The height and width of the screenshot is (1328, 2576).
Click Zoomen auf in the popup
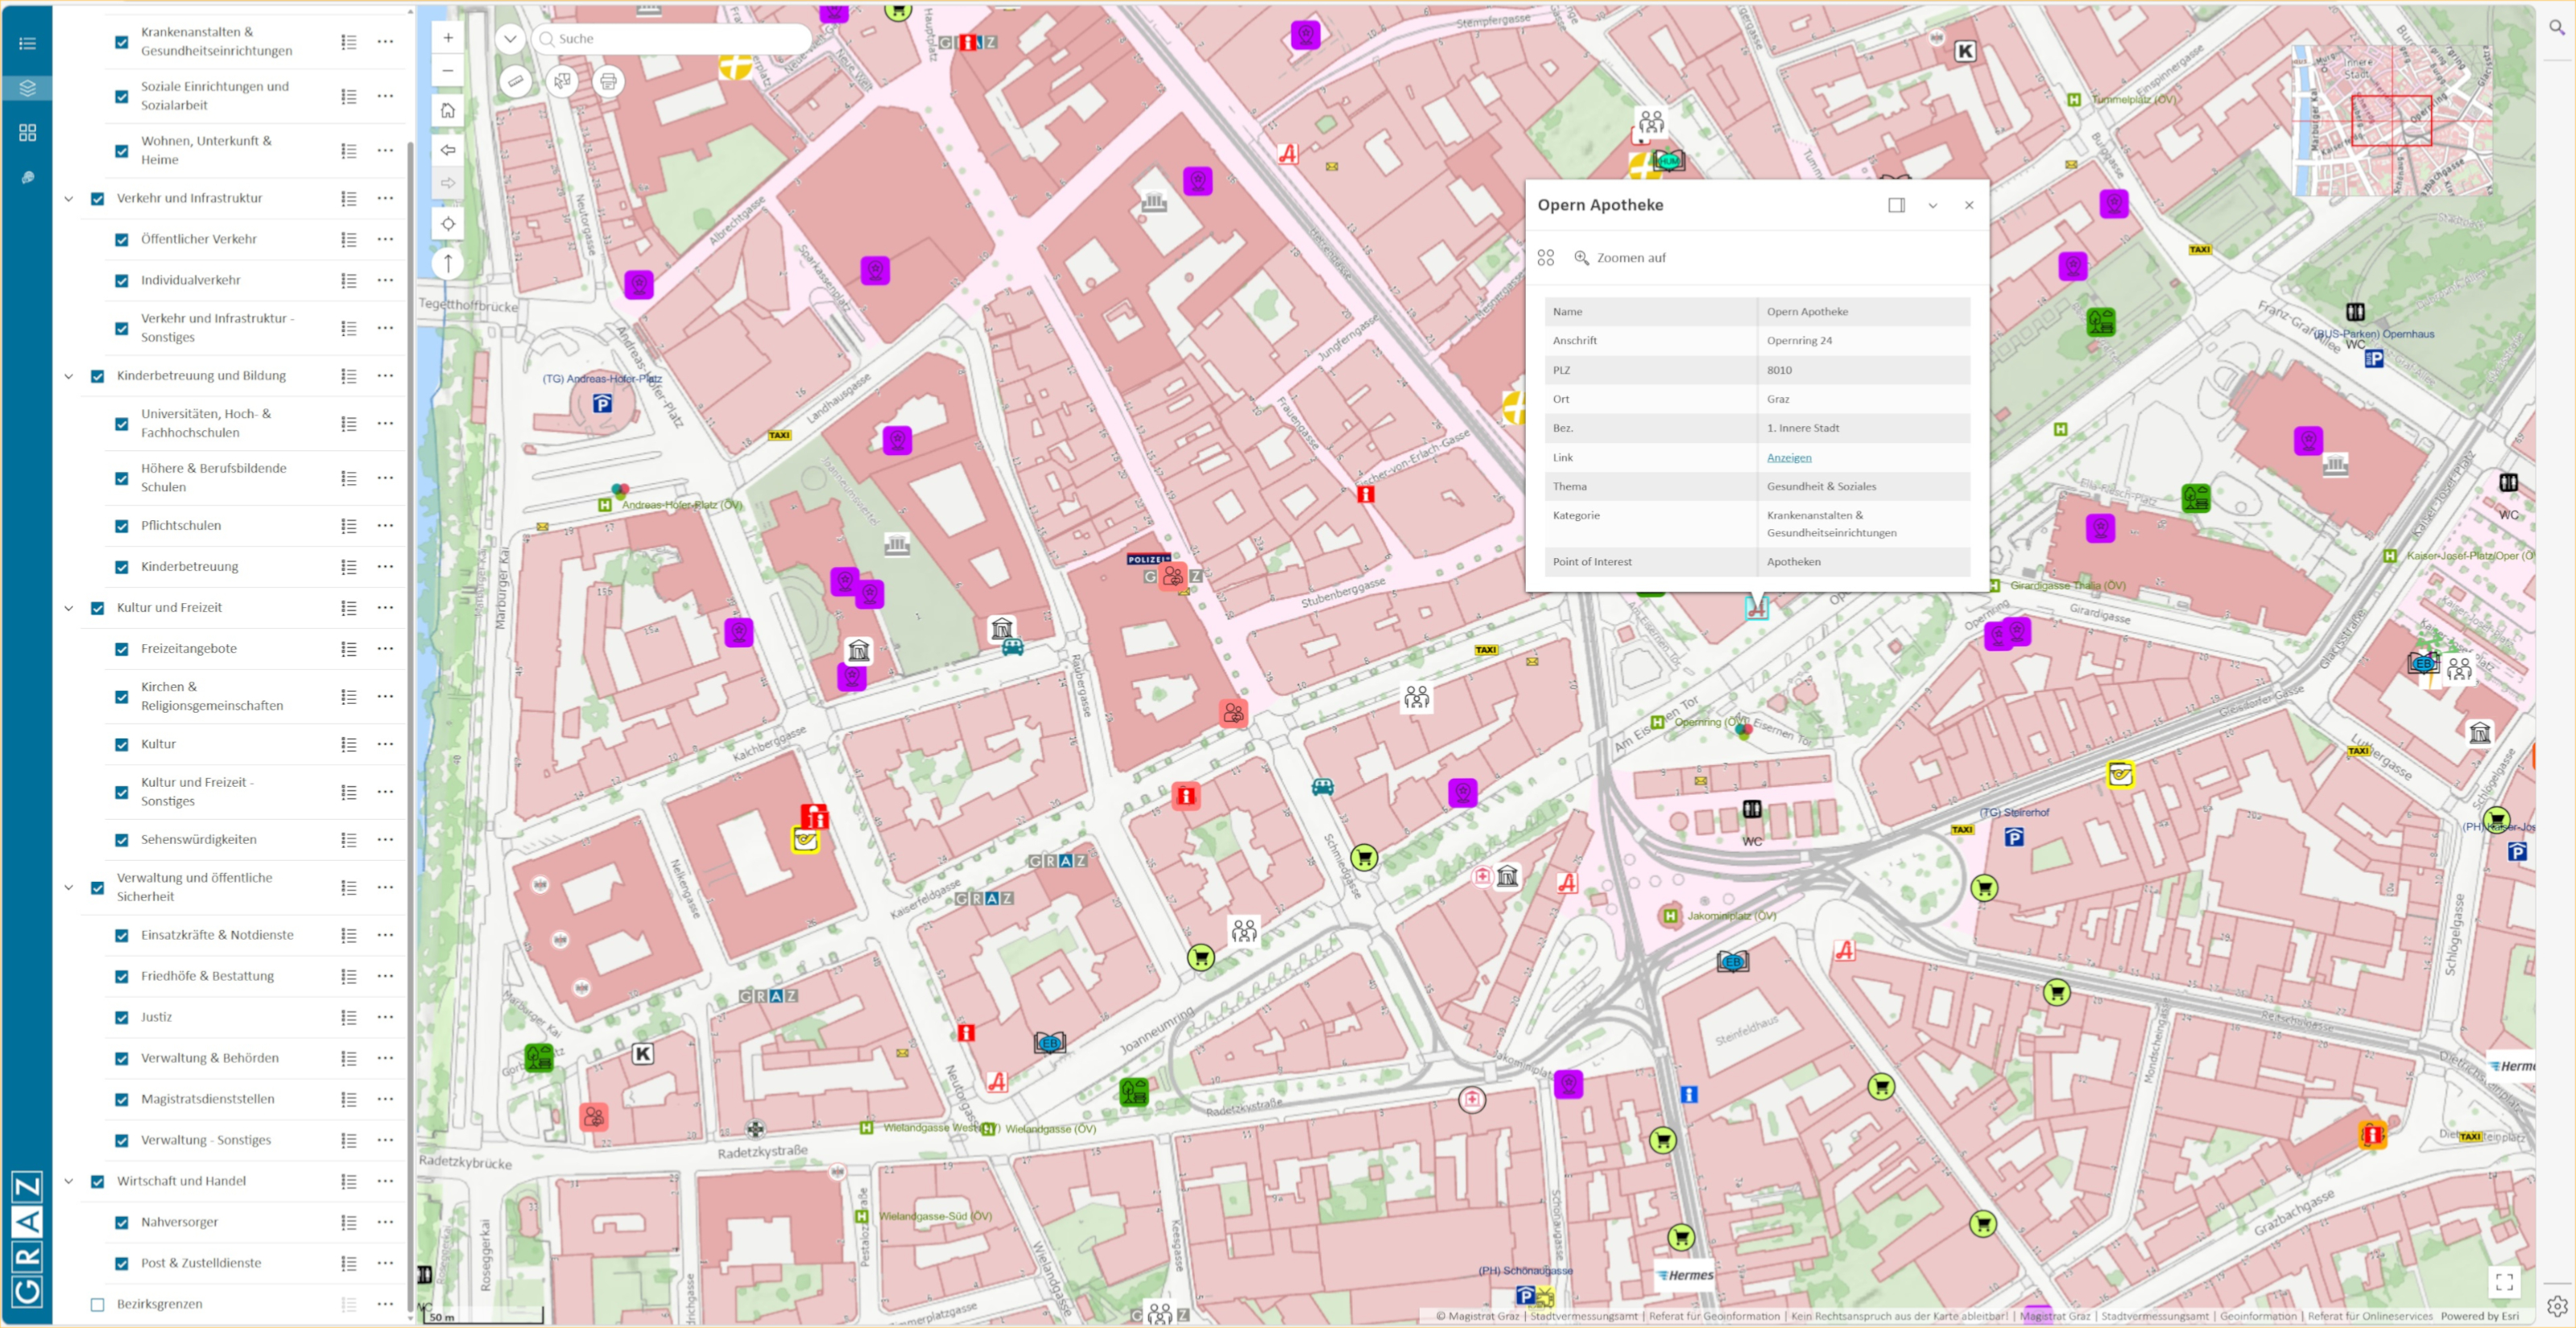coord(1620,258)
